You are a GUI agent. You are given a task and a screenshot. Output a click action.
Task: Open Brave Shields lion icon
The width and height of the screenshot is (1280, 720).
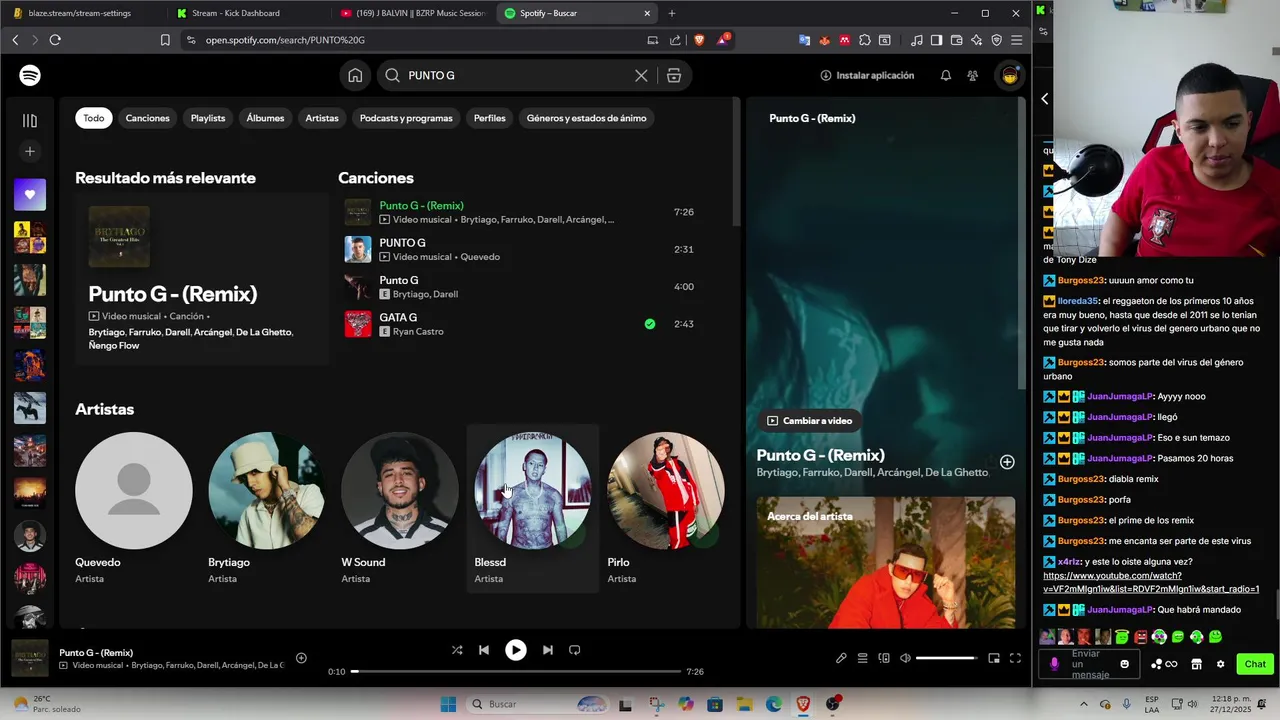pyautogui.click(x=698, y=40)
